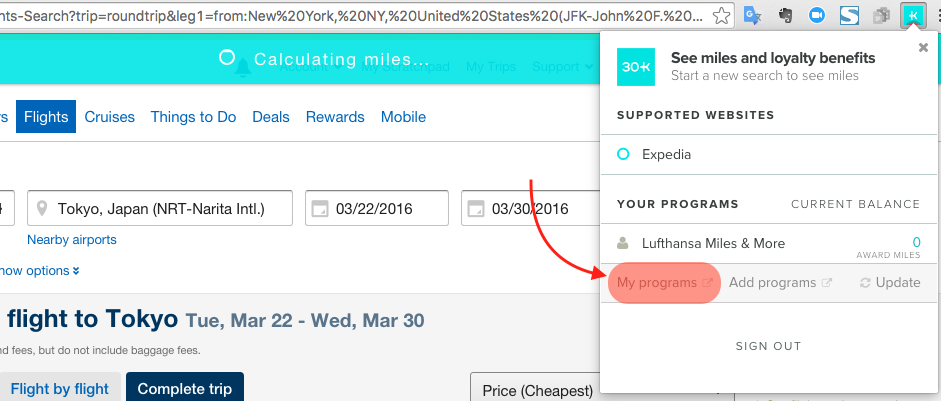
Task: Click the blue video camera extension icon
Action: tap(817, 16)
